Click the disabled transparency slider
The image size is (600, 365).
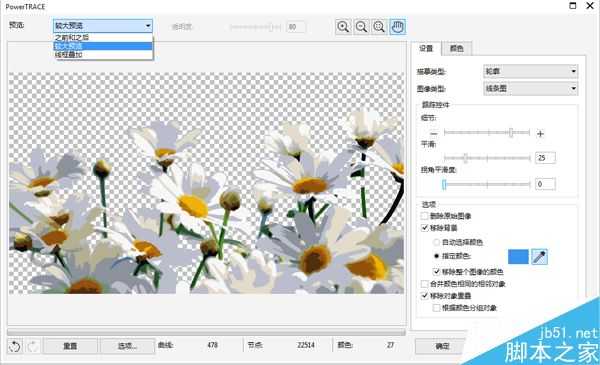coord(255,27)
